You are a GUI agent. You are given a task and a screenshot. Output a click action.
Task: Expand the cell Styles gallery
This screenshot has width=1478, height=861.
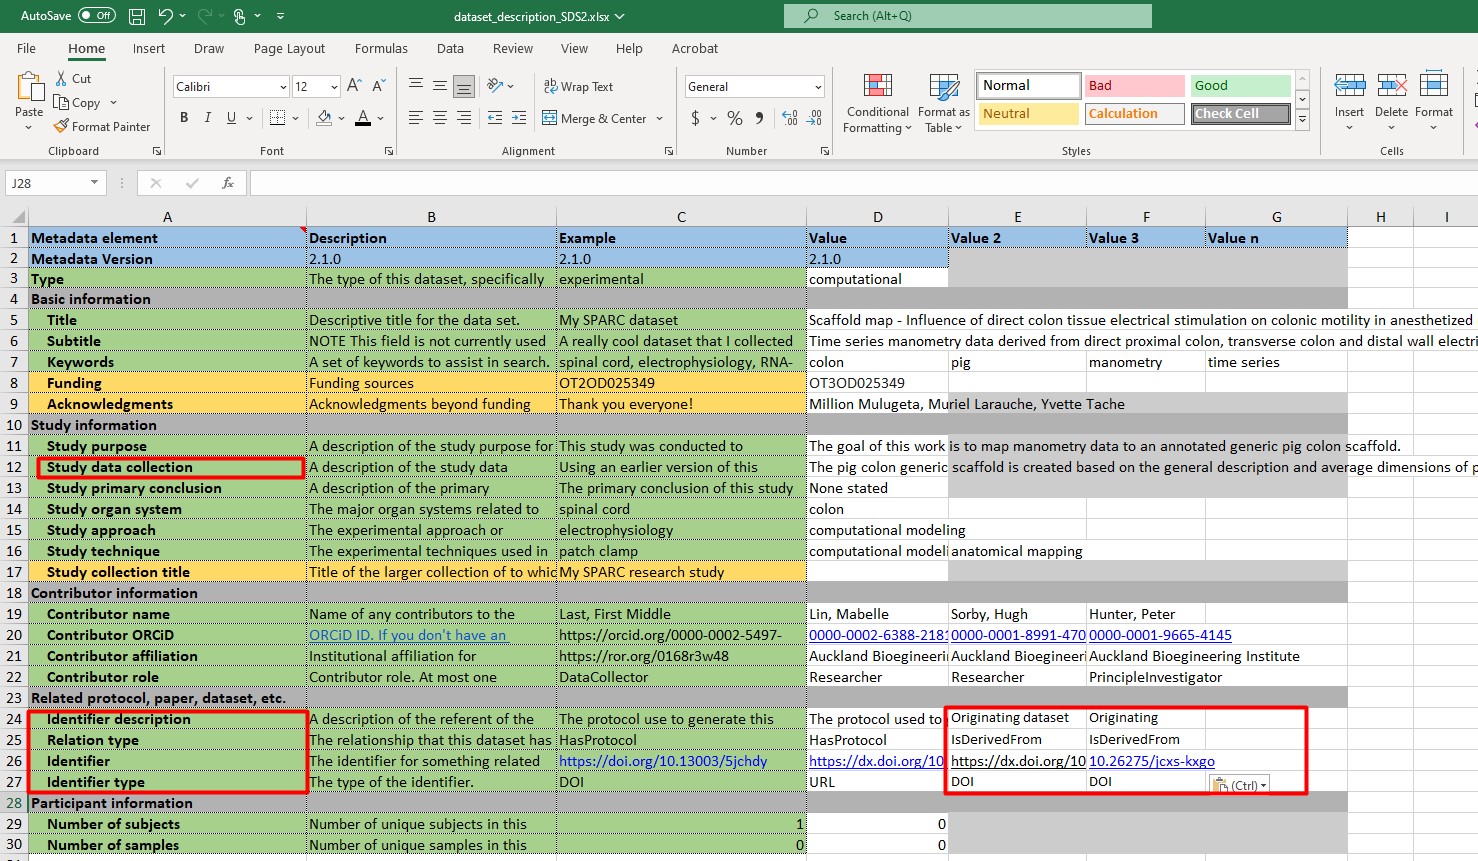[x=1302, y=119]
